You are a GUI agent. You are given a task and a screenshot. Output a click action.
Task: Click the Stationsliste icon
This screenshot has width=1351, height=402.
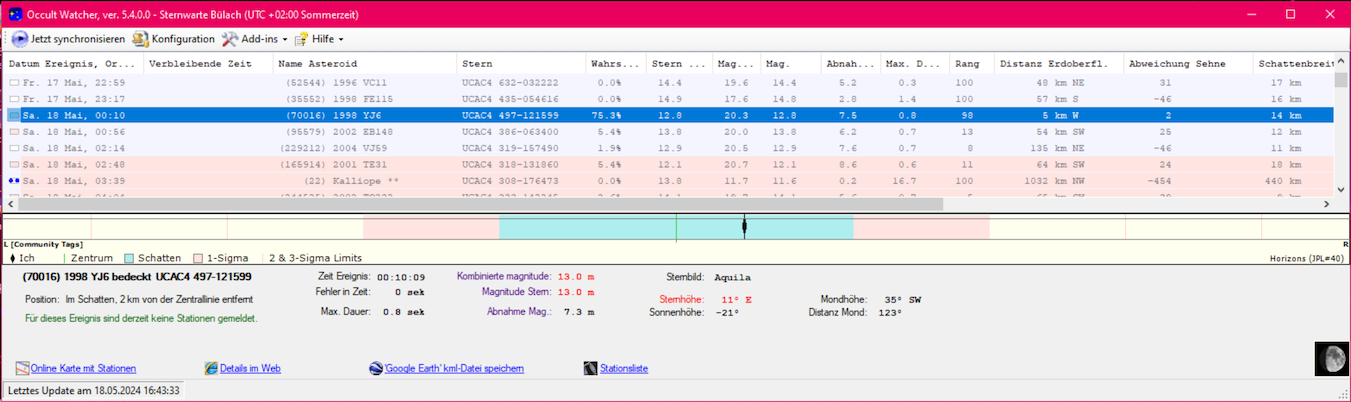[591, 368]
